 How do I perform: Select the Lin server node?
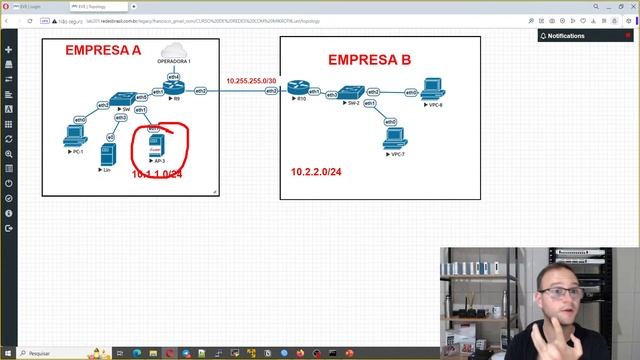pyautogui.click(x=108, y=154)
